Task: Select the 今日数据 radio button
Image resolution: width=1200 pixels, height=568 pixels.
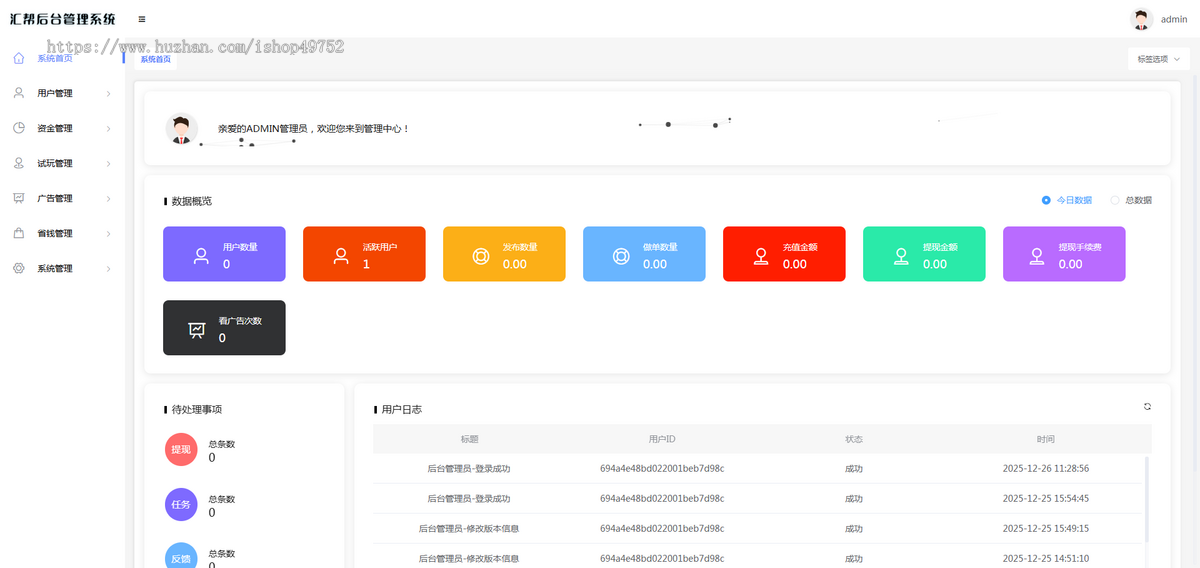Action: tap(1046, 200)
